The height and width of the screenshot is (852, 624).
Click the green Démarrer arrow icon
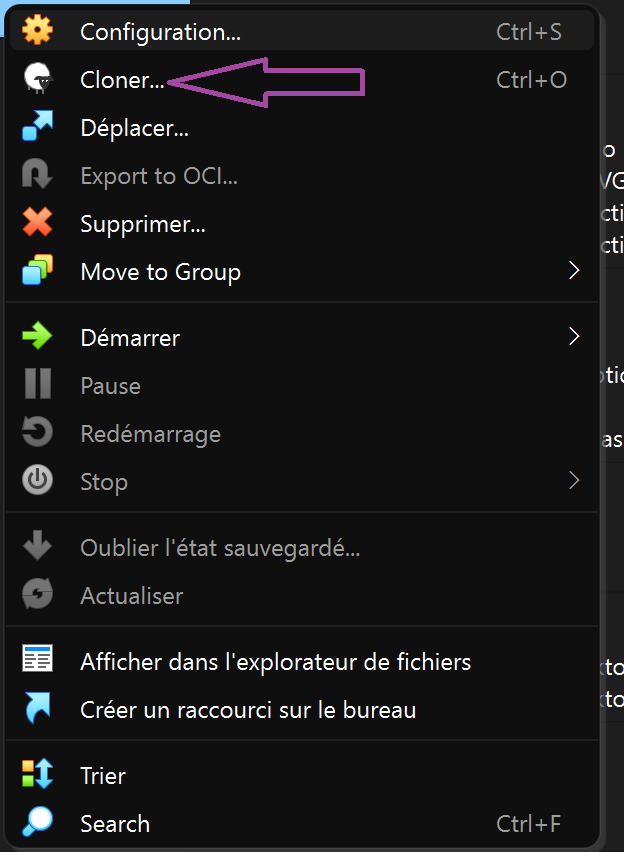click(x=37, y=337)
